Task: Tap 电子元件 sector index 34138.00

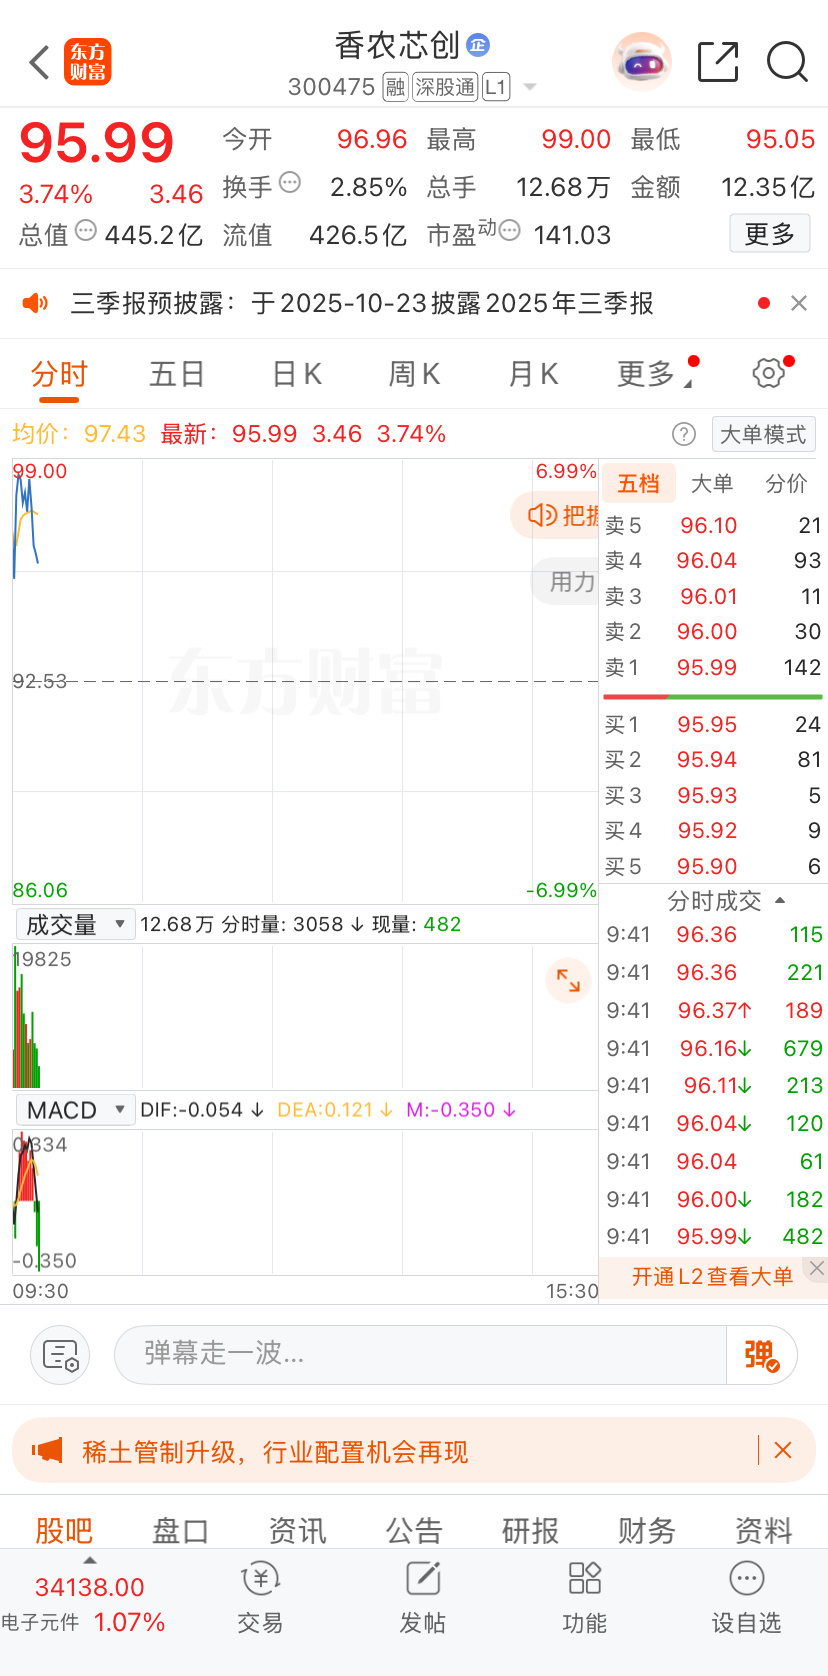Action: coord(85,1604)
